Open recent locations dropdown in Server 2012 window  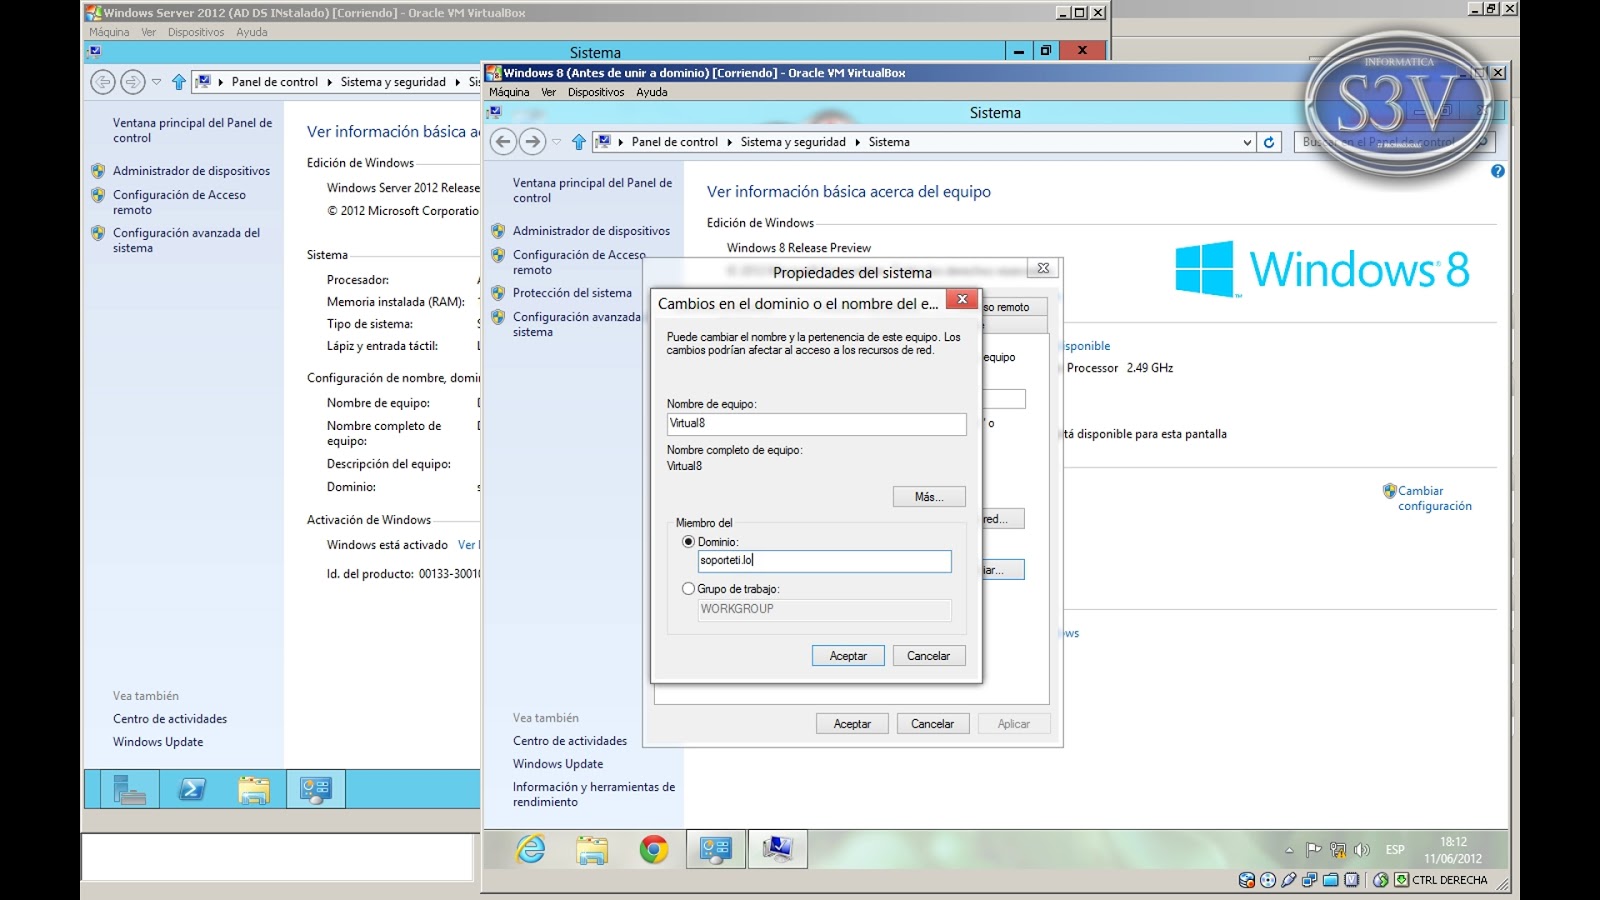(x=156, y=82)
